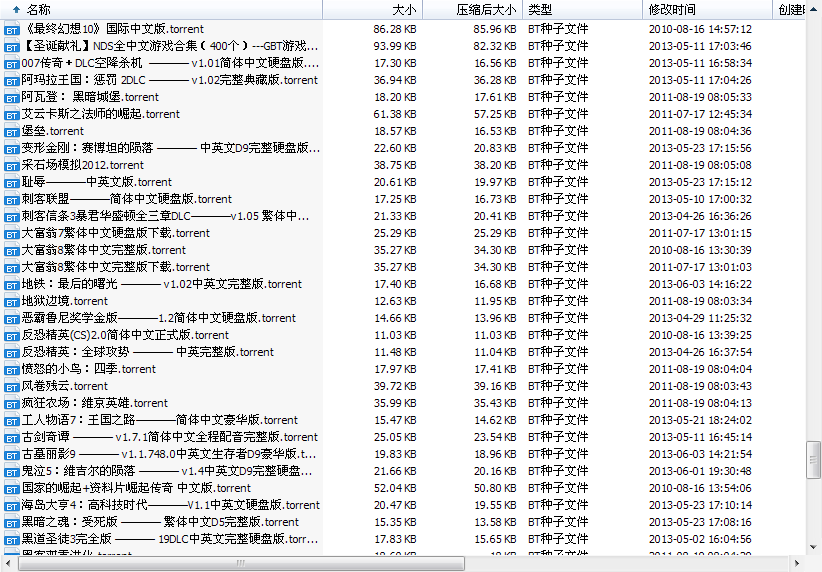Sort by the 修改时间 column header
The height and width of the screenshot is (572, 822).
pos(708,9)
